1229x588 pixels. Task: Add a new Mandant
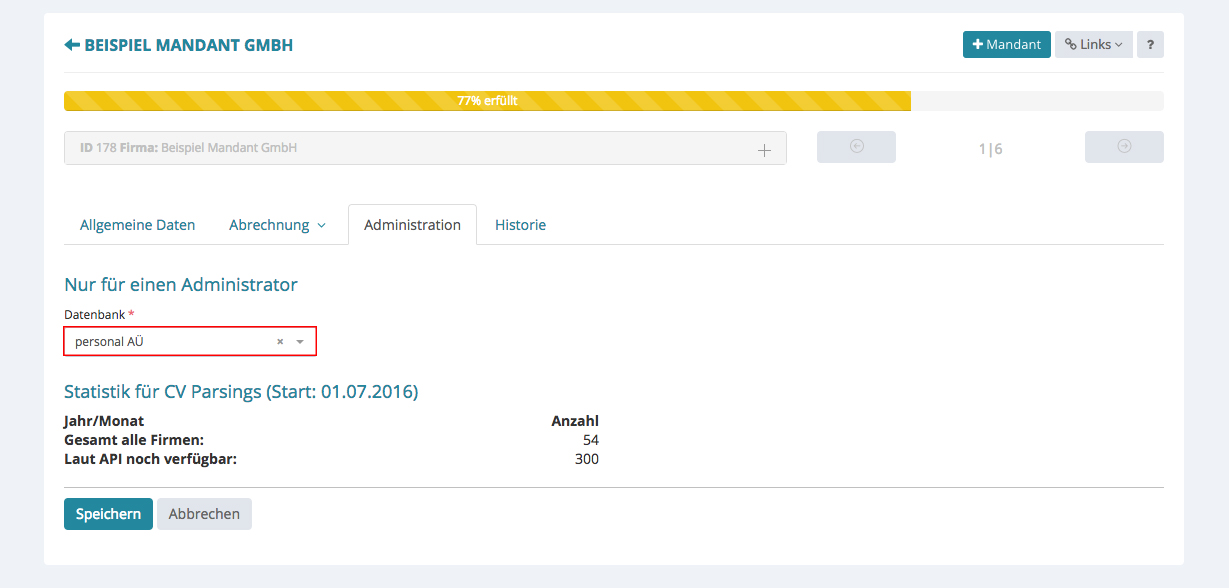[x=1006, y=45]
